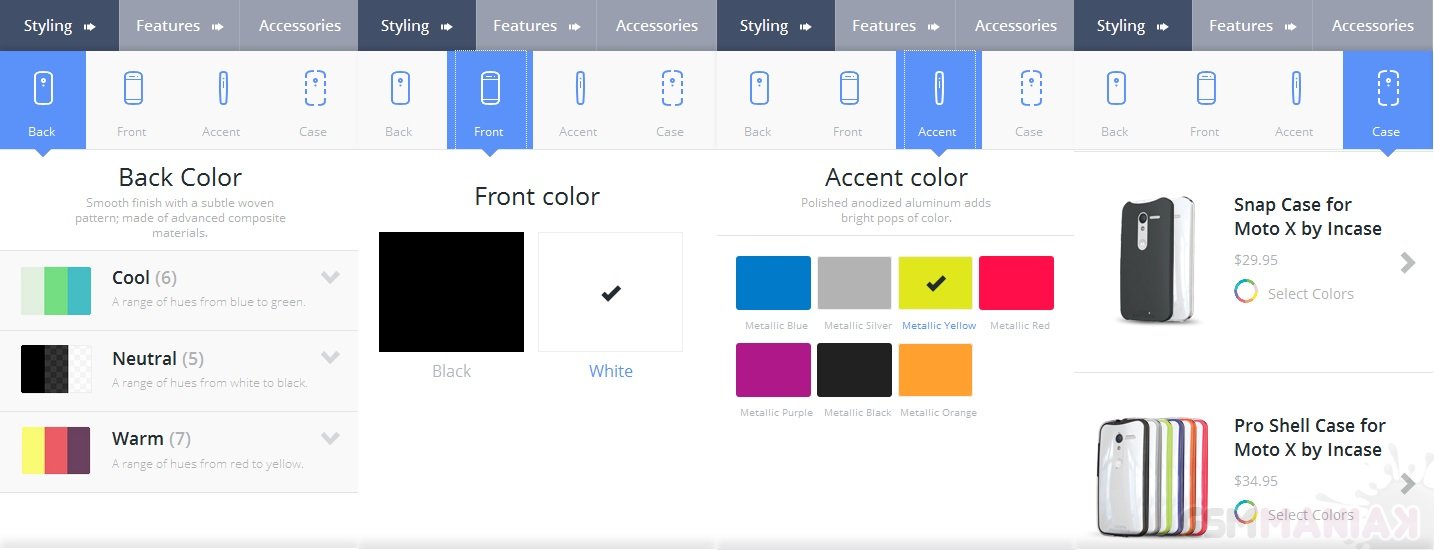Viewport: 1434px width, 550px height.
Task: Open the Accessories tab above the Snap Case listing
Action: click(1372, 25)
